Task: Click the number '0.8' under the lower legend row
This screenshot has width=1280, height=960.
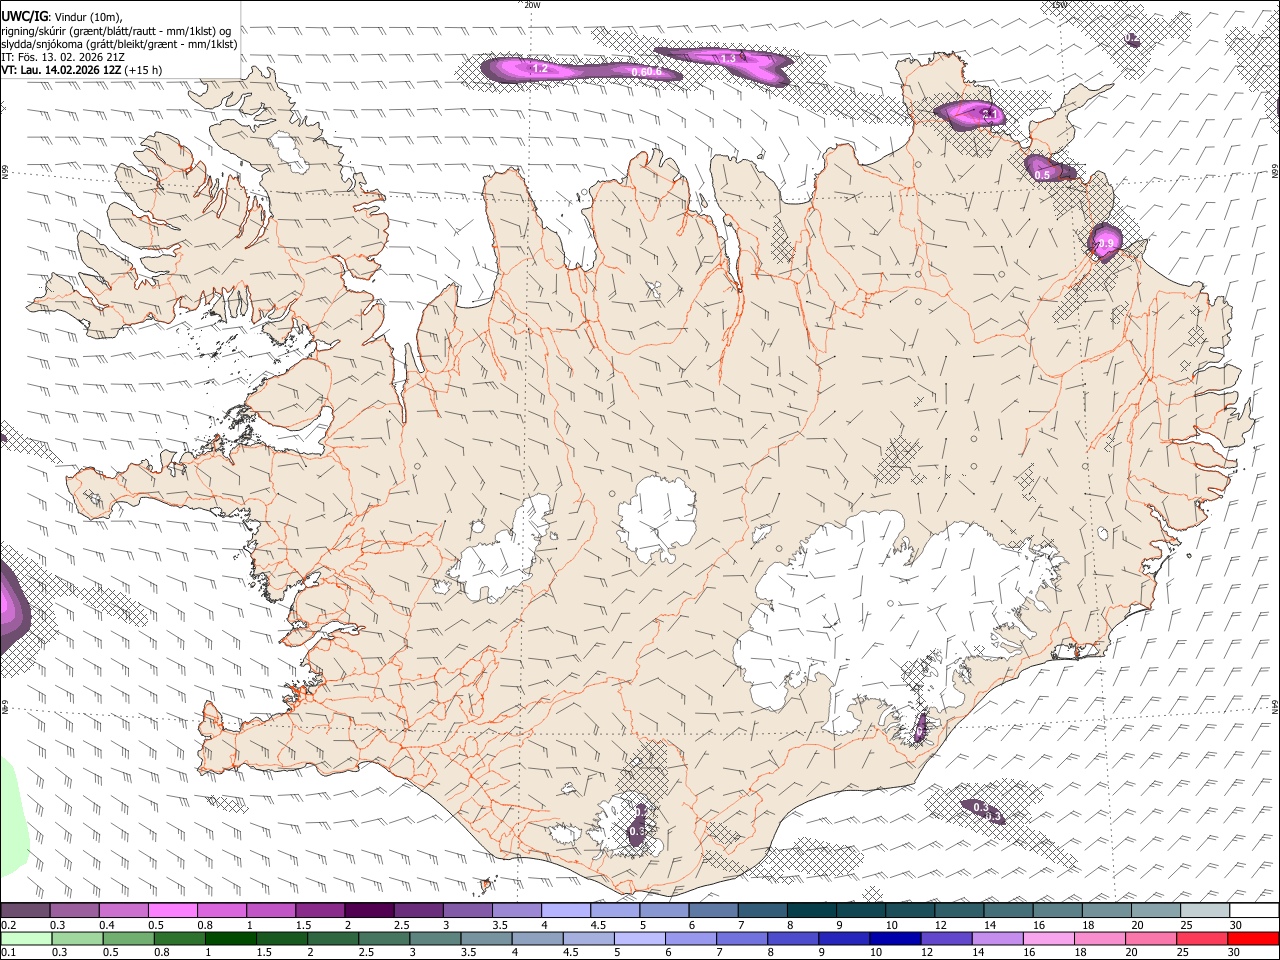Action: click(163, 953)
